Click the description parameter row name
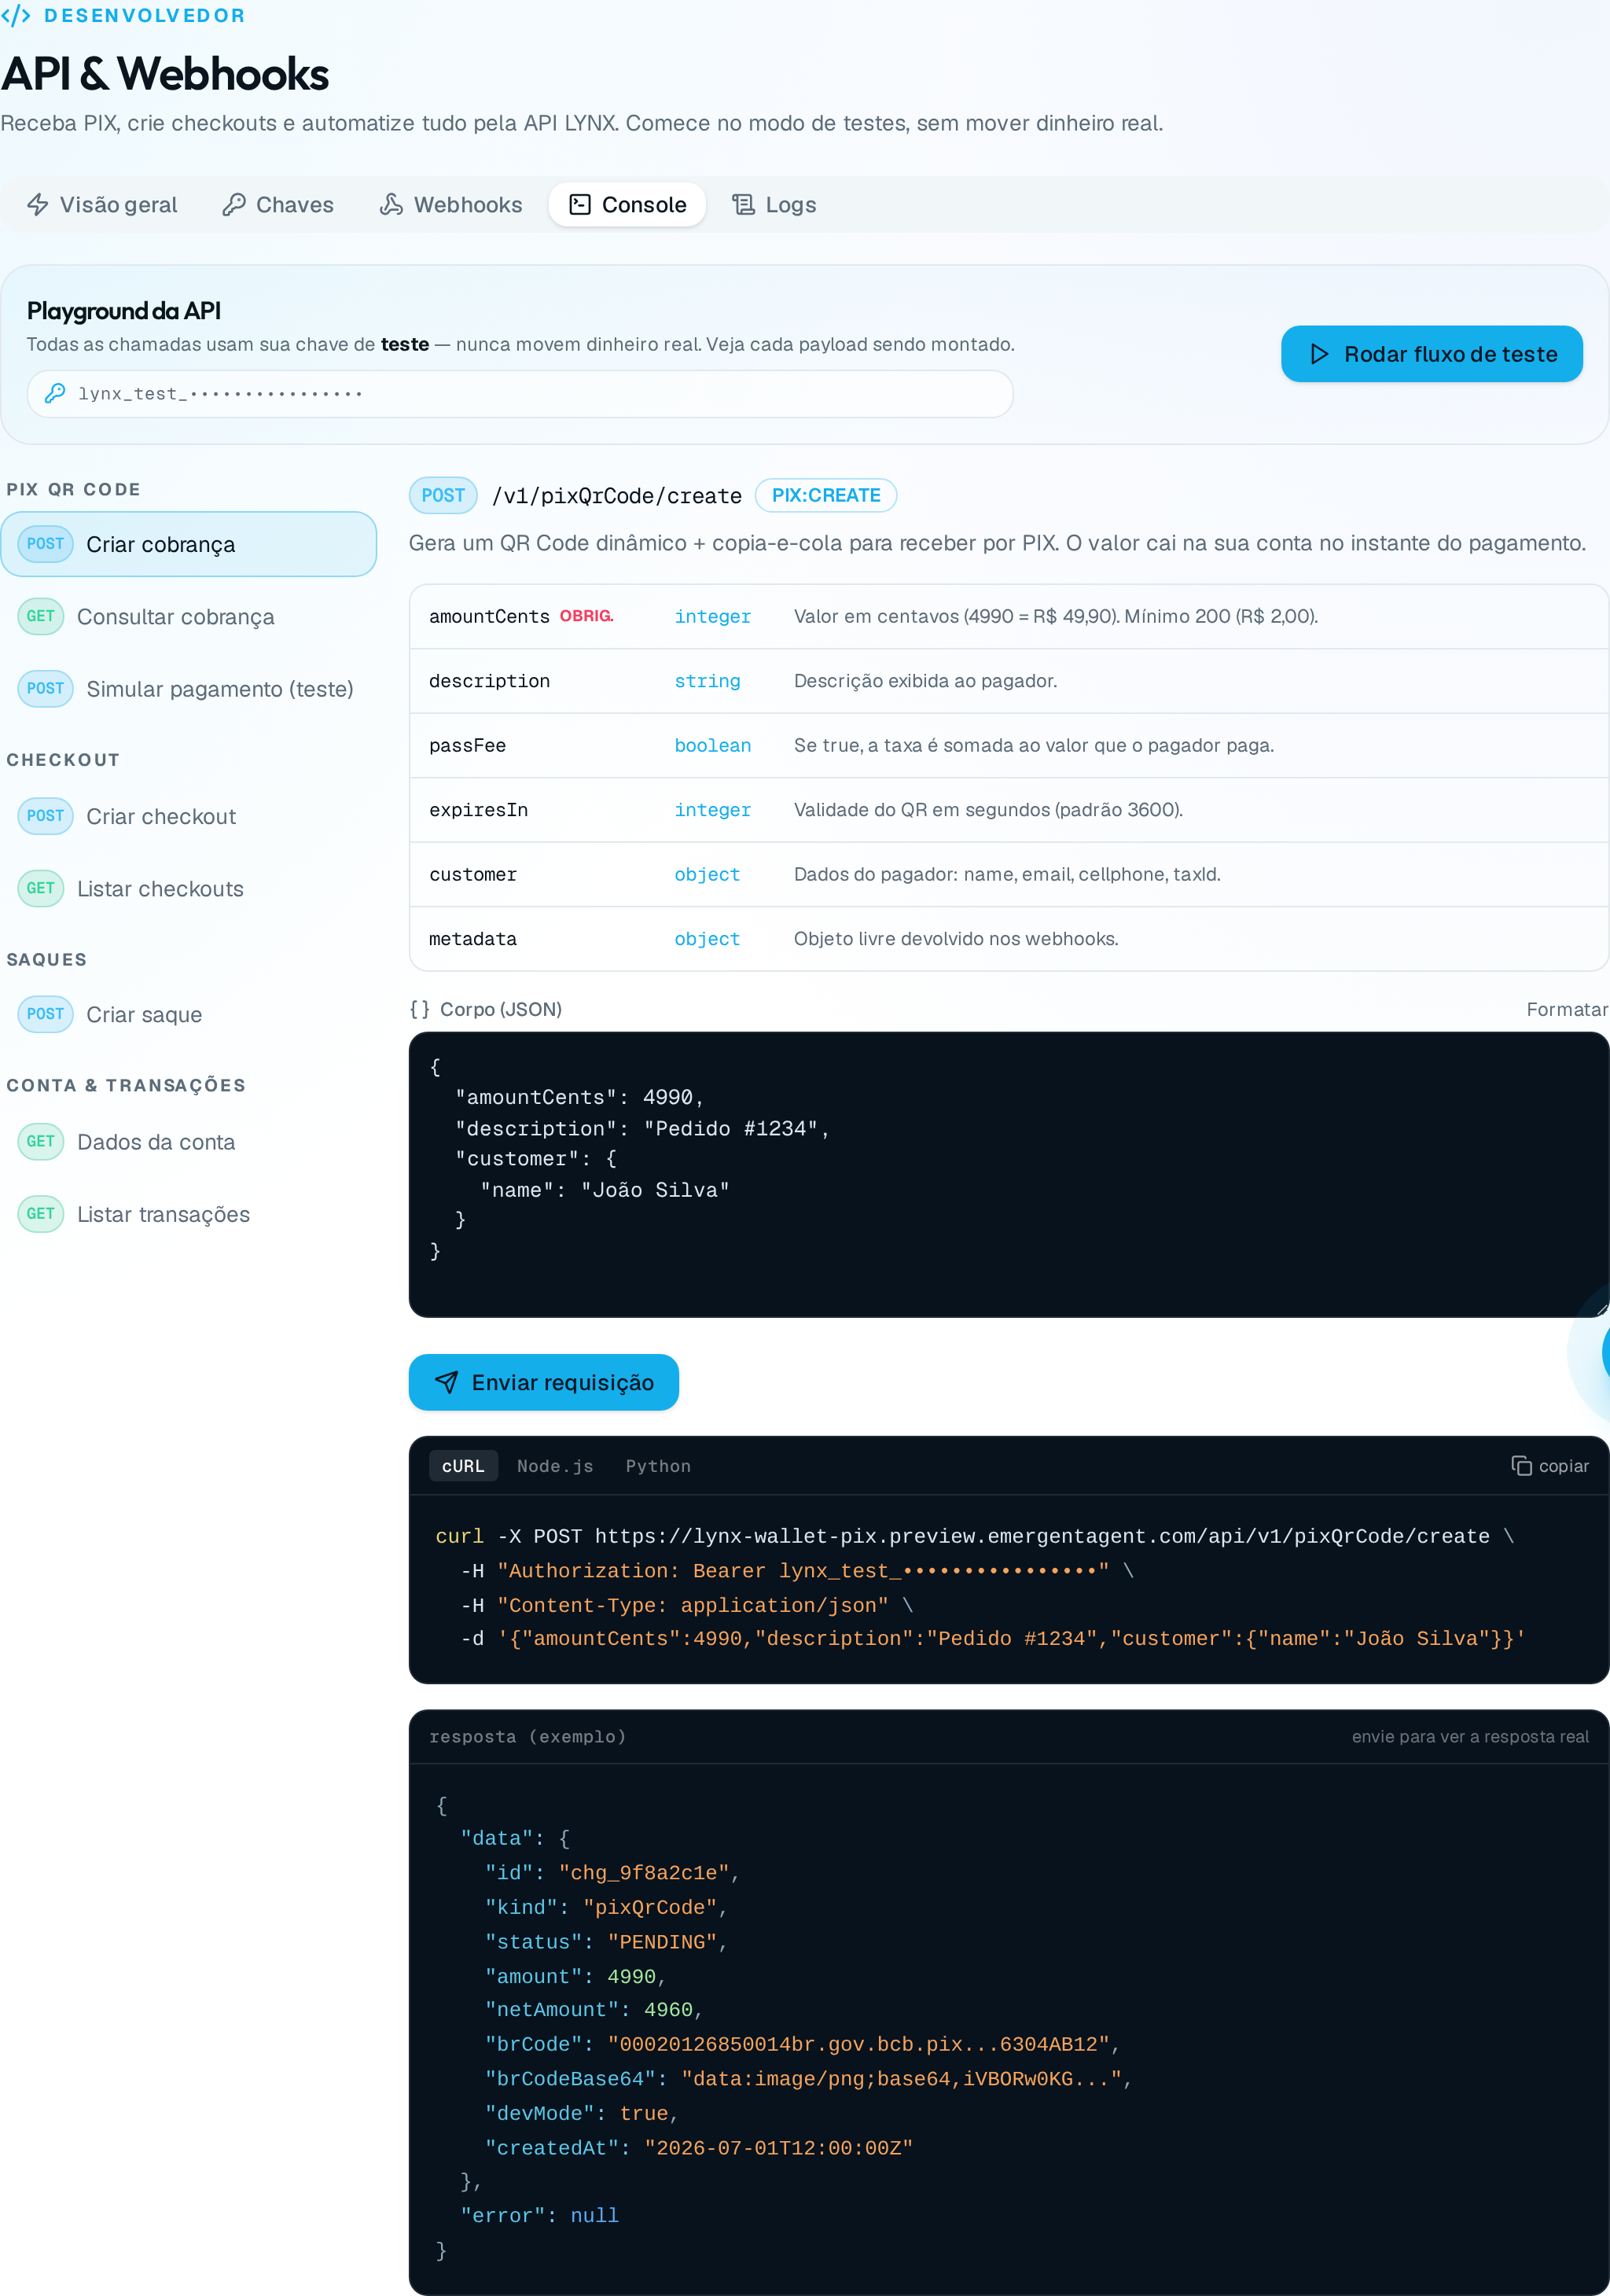Image resolution: width=1610 pixels, height=2296 pixels. tap(489, 681)
